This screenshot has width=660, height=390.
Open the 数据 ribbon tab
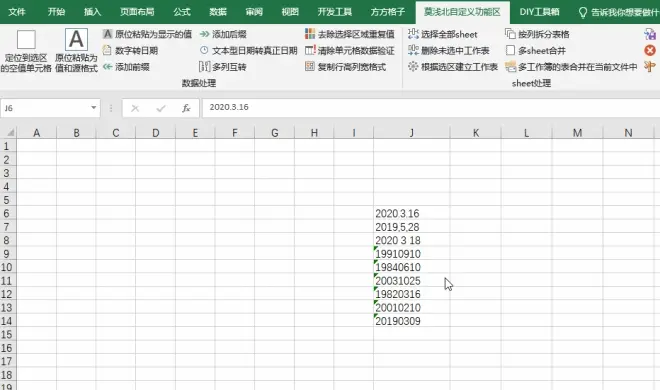pyautogui.click(x=218, y=12)
